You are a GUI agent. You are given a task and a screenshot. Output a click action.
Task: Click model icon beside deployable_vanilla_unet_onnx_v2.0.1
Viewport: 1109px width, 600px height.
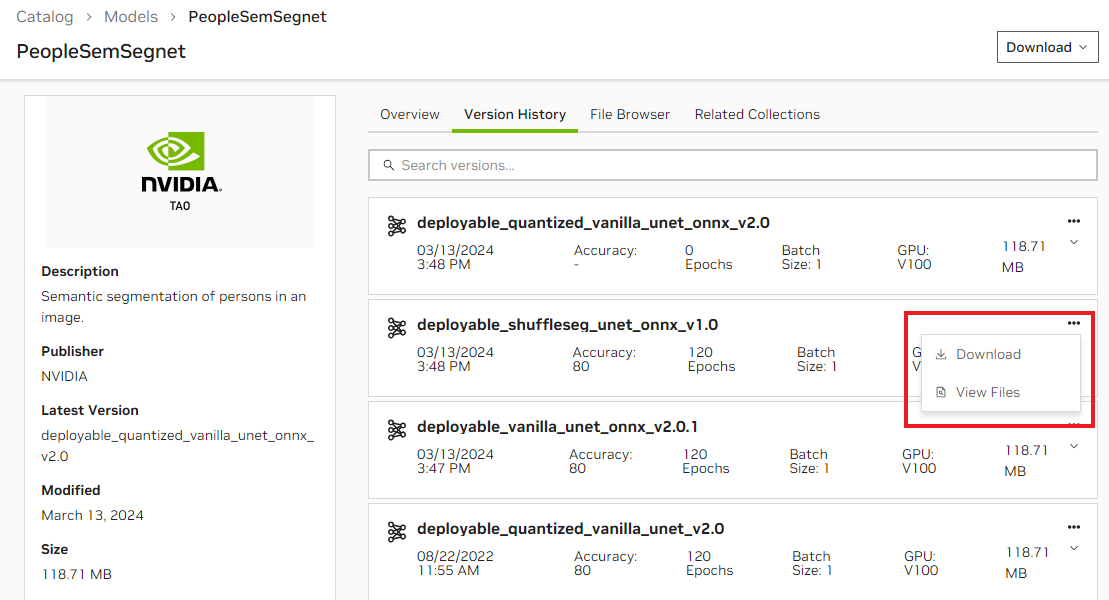(x=397, y=430)
